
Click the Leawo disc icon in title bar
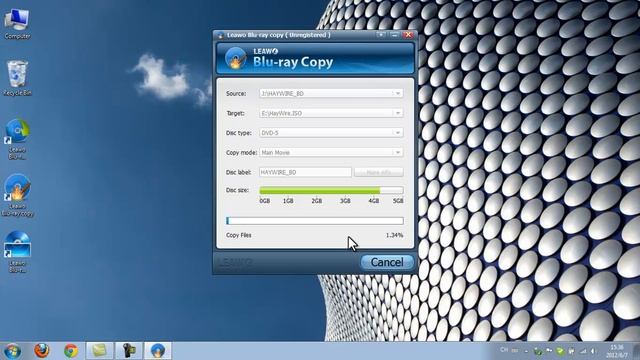pos(220,35)
